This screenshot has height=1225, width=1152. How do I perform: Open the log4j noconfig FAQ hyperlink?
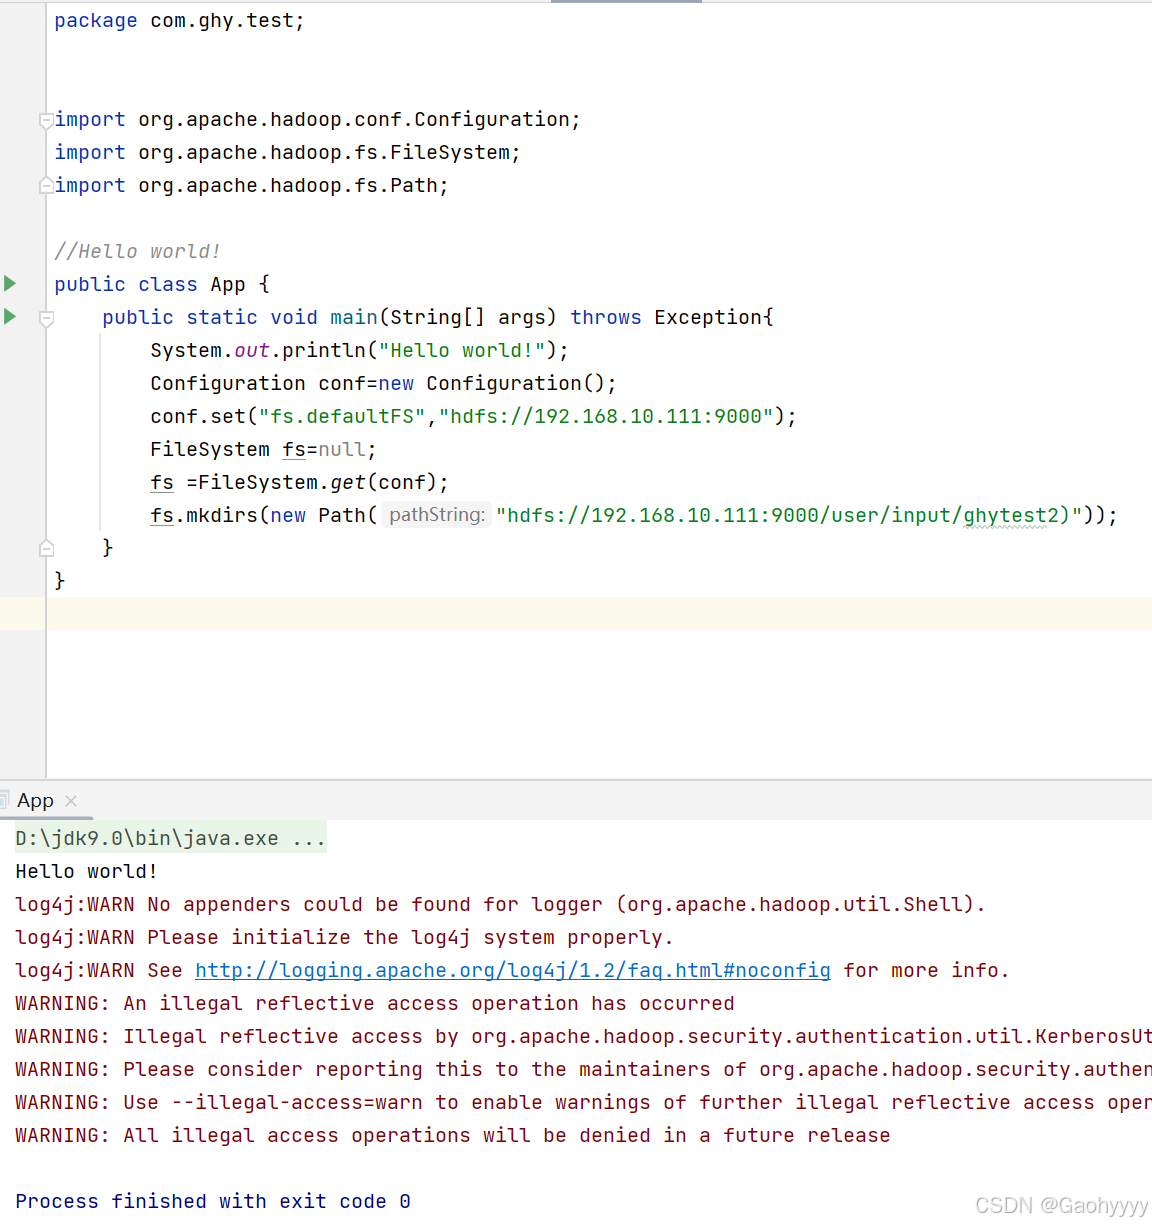(x=512, y=969)
